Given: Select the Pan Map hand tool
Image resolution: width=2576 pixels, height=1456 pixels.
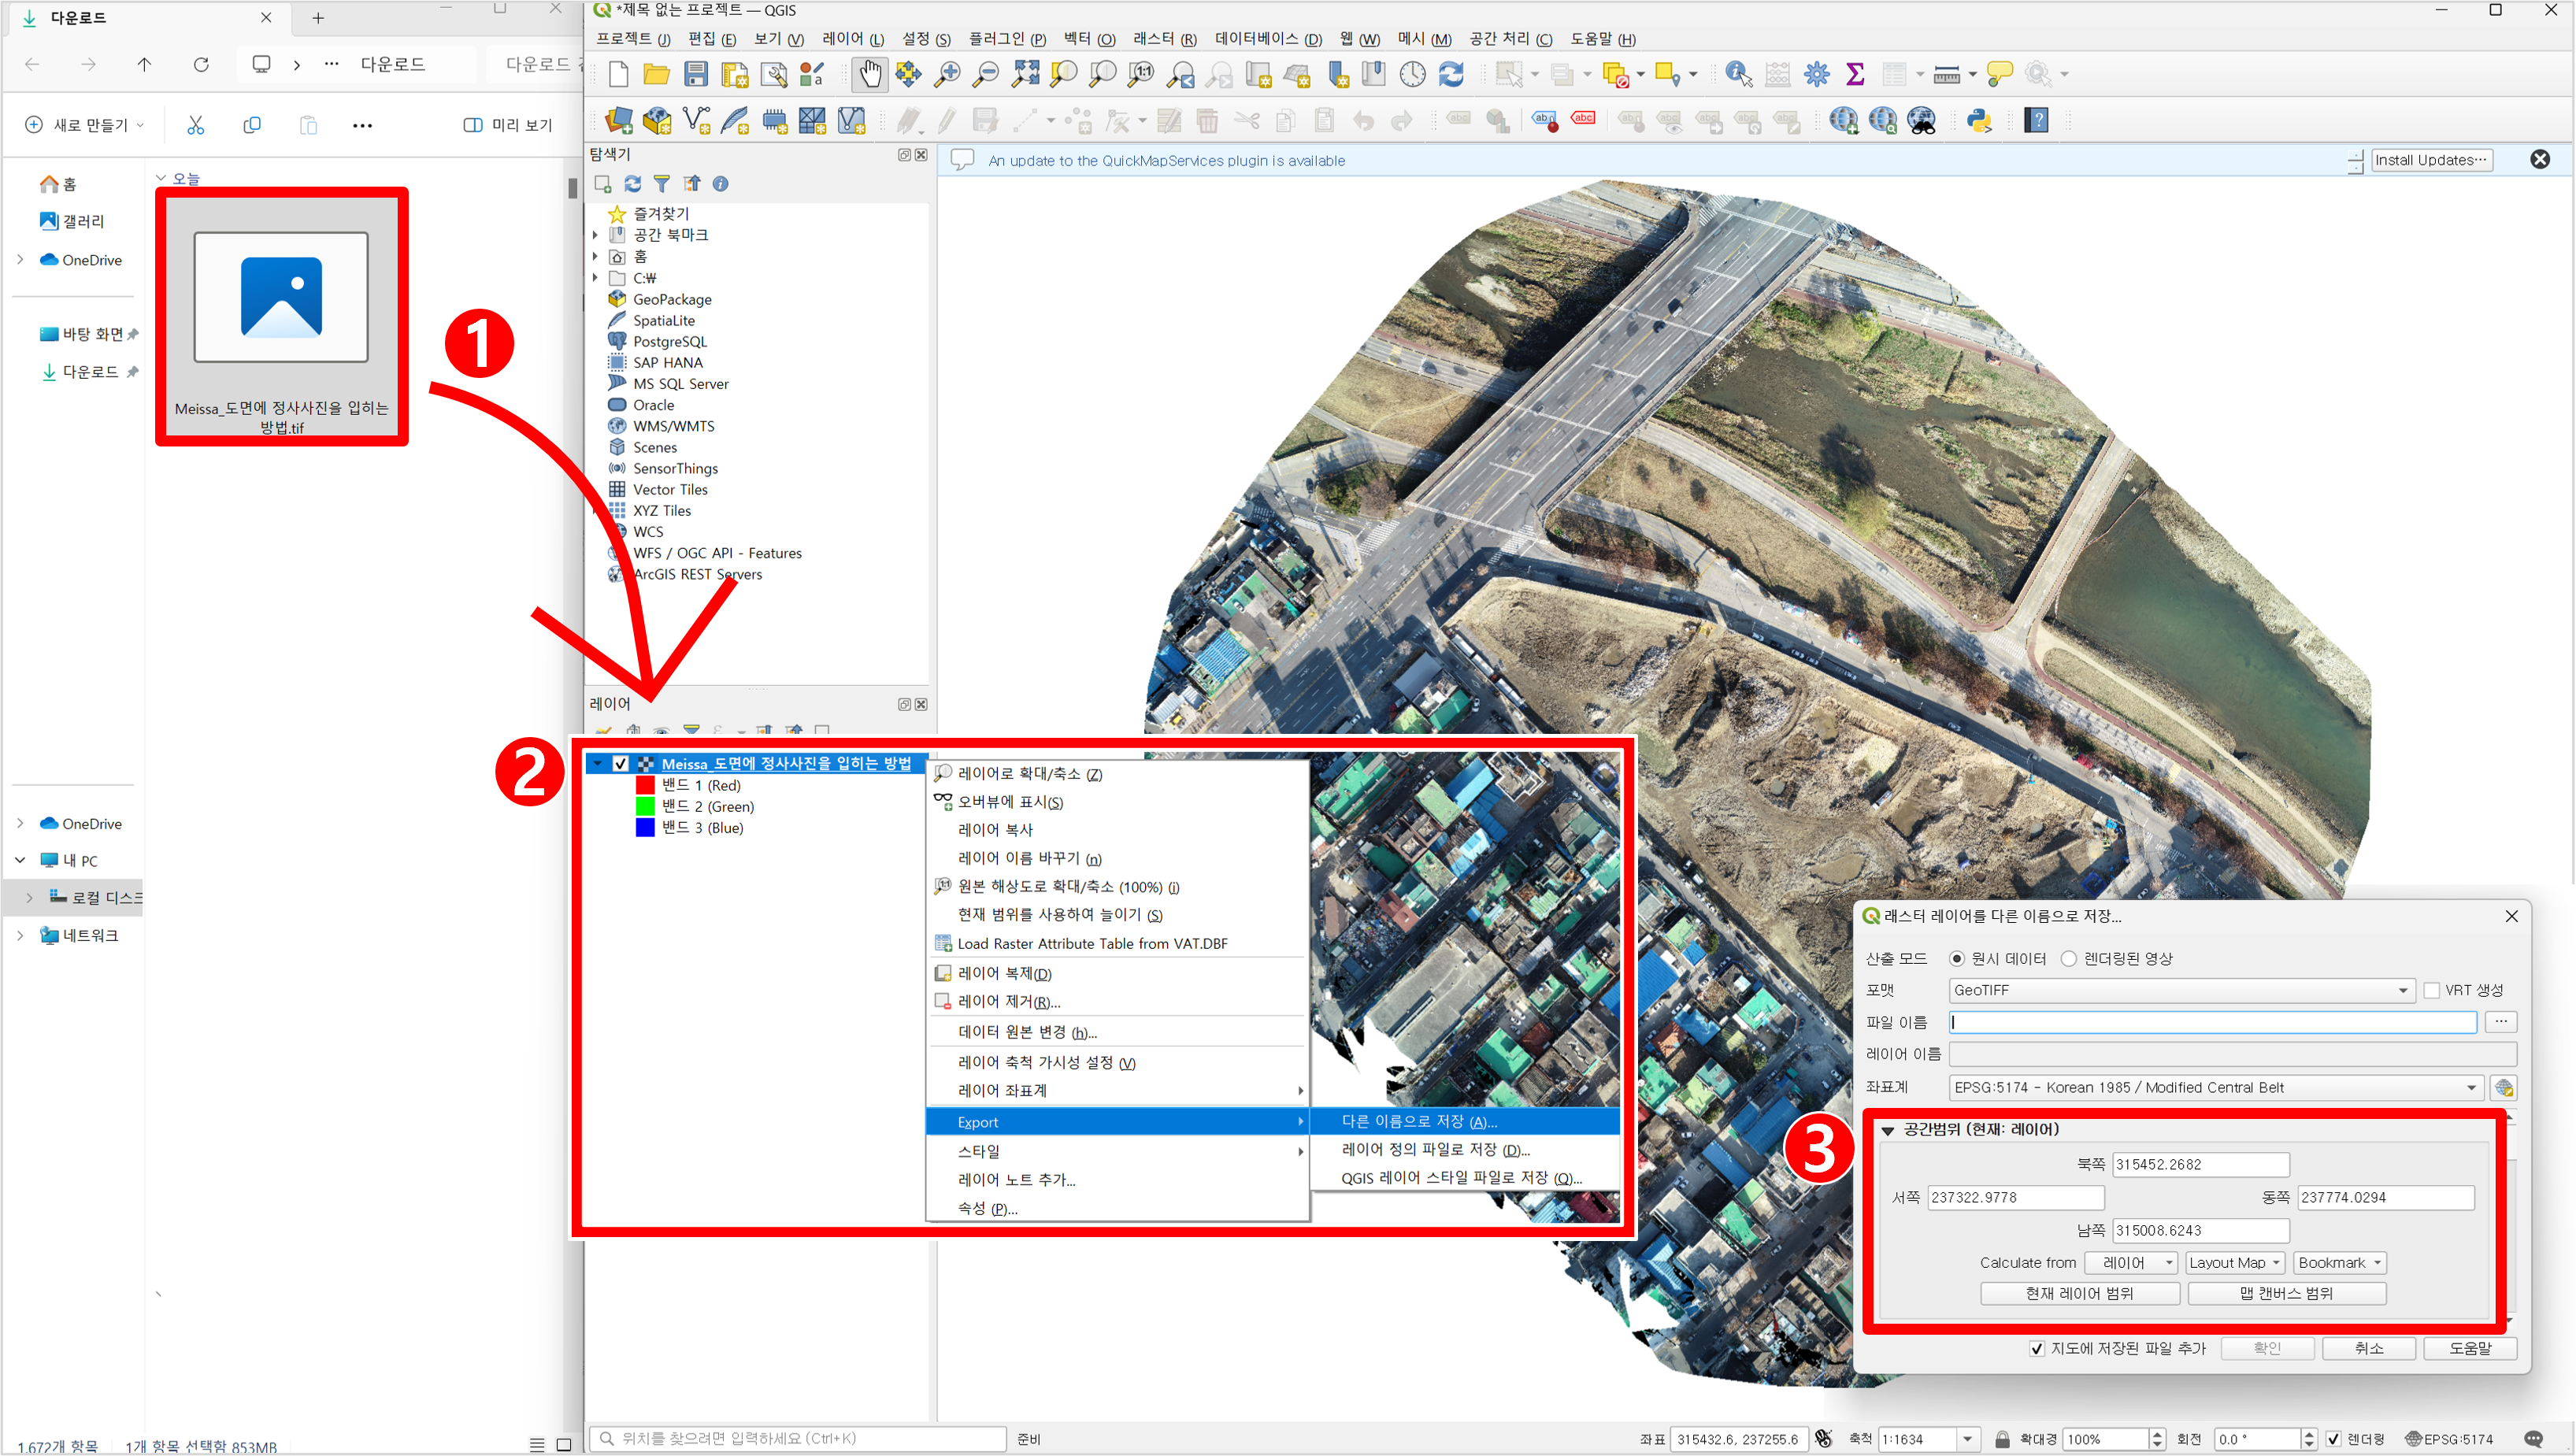Looking at the screenshot, I should 870,75.
